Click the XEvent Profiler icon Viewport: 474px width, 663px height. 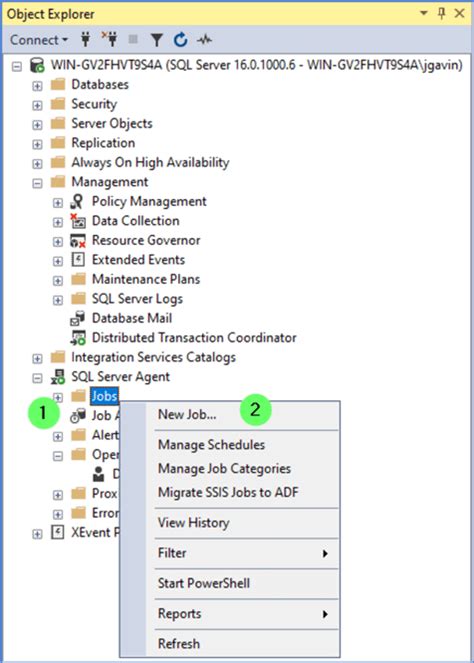pyautogui.click(x=58, y=532)
